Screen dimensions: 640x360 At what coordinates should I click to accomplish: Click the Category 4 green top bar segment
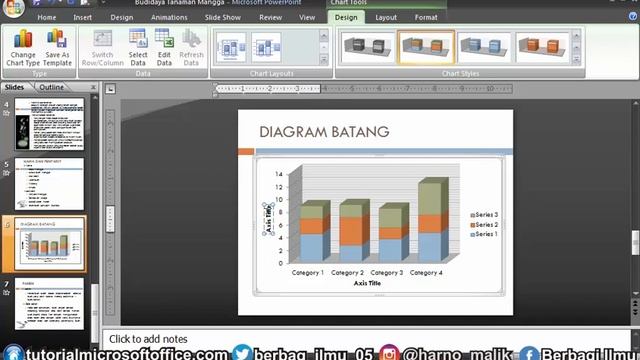tap(429, 199)
